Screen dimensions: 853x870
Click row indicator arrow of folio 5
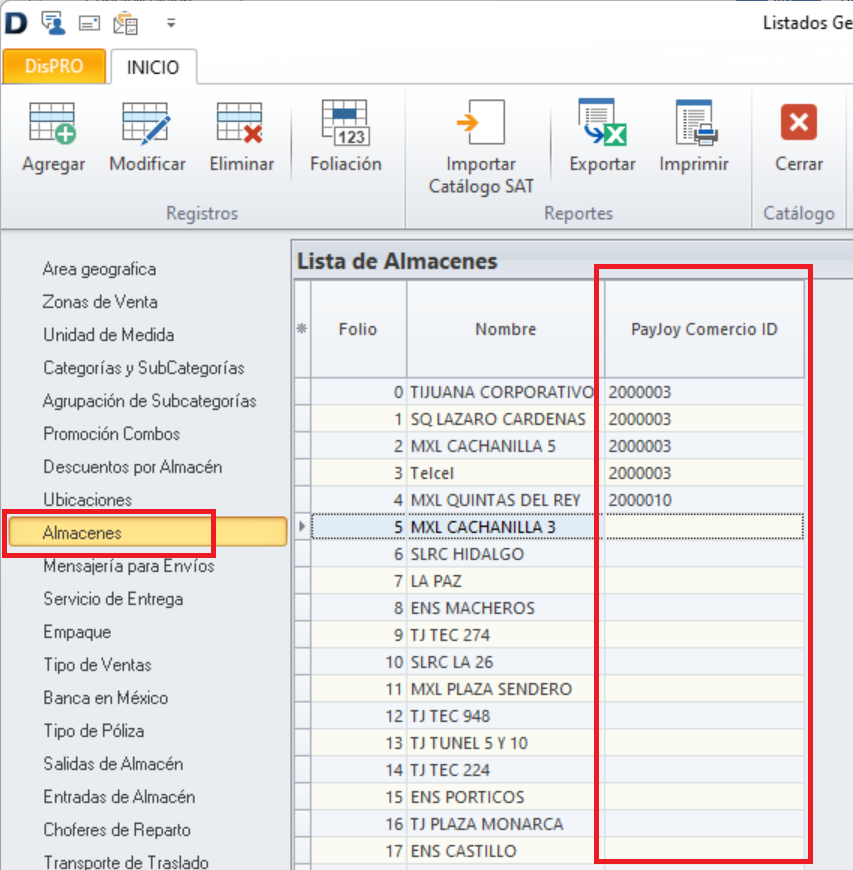point(303,527)
